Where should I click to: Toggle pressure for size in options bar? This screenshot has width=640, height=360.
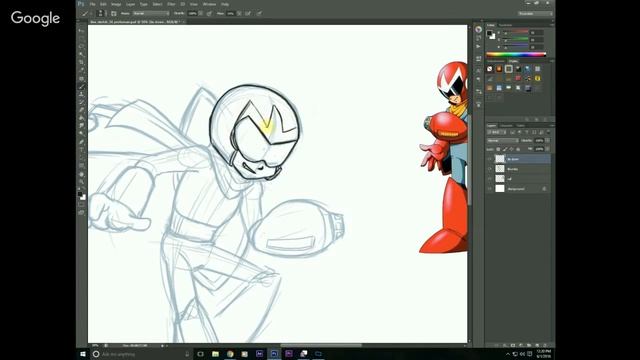pyautogui.click(x=259, y=13)
